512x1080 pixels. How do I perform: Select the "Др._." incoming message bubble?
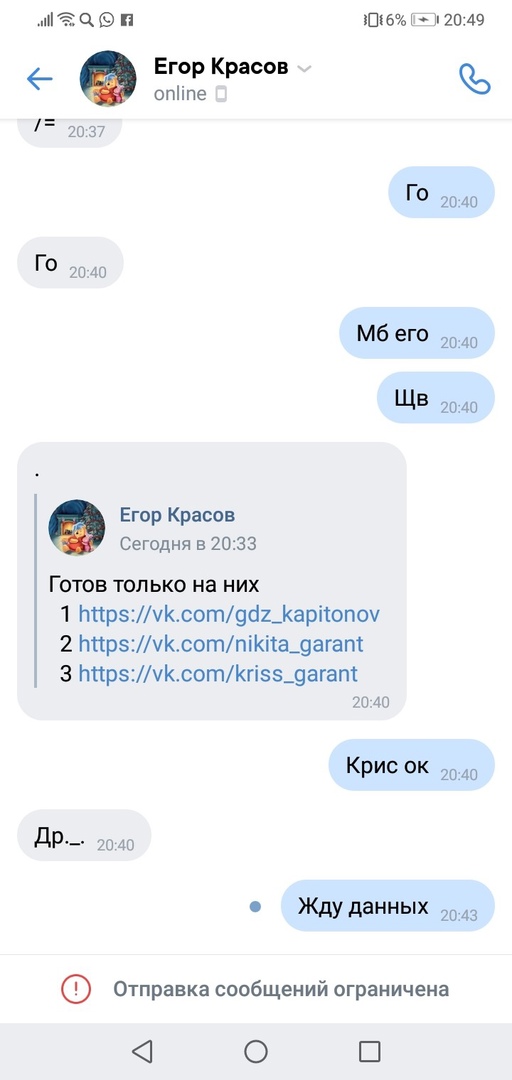point(84,835)
